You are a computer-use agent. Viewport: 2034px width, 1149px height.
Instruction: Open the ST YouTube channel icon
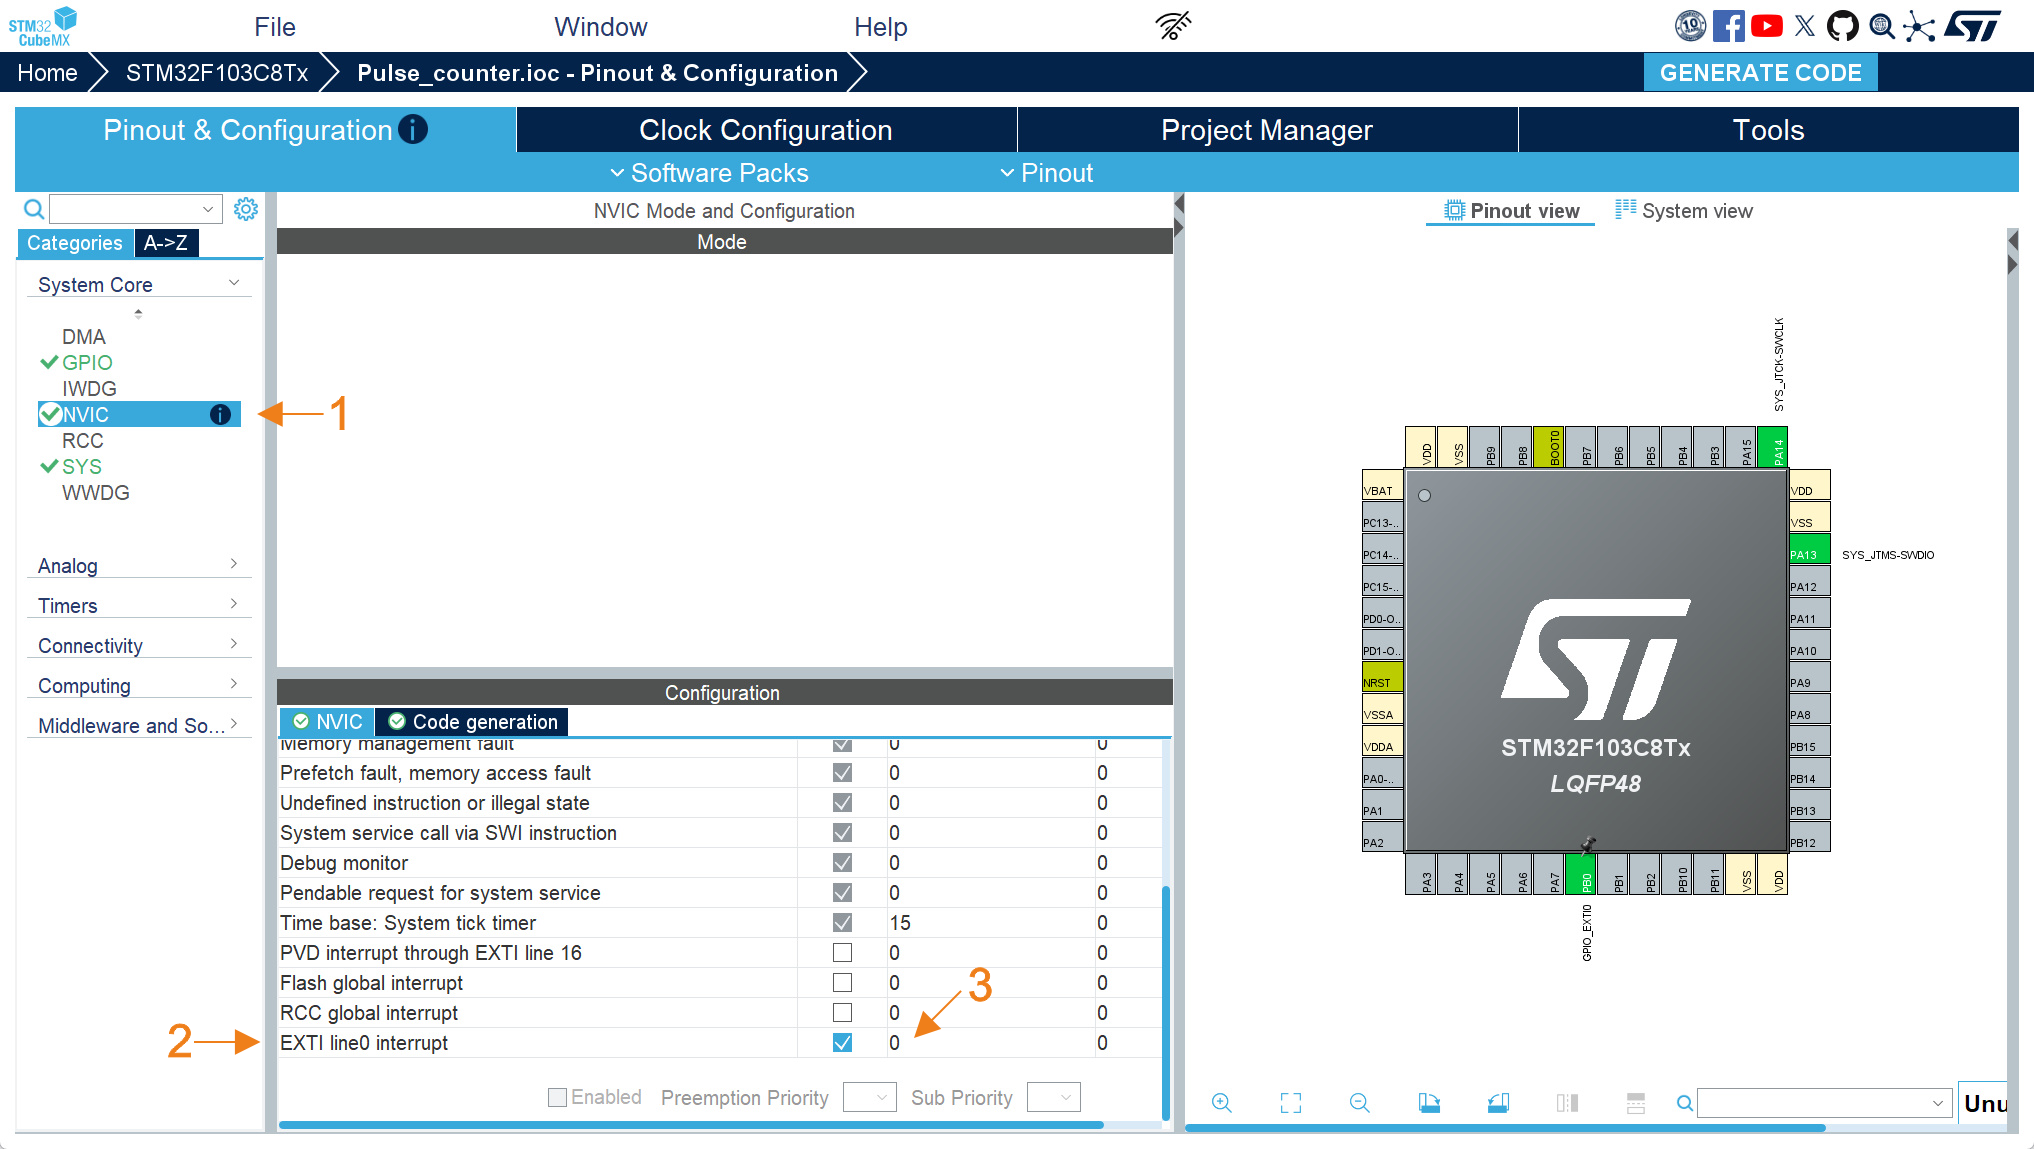tap(1767, 26)
